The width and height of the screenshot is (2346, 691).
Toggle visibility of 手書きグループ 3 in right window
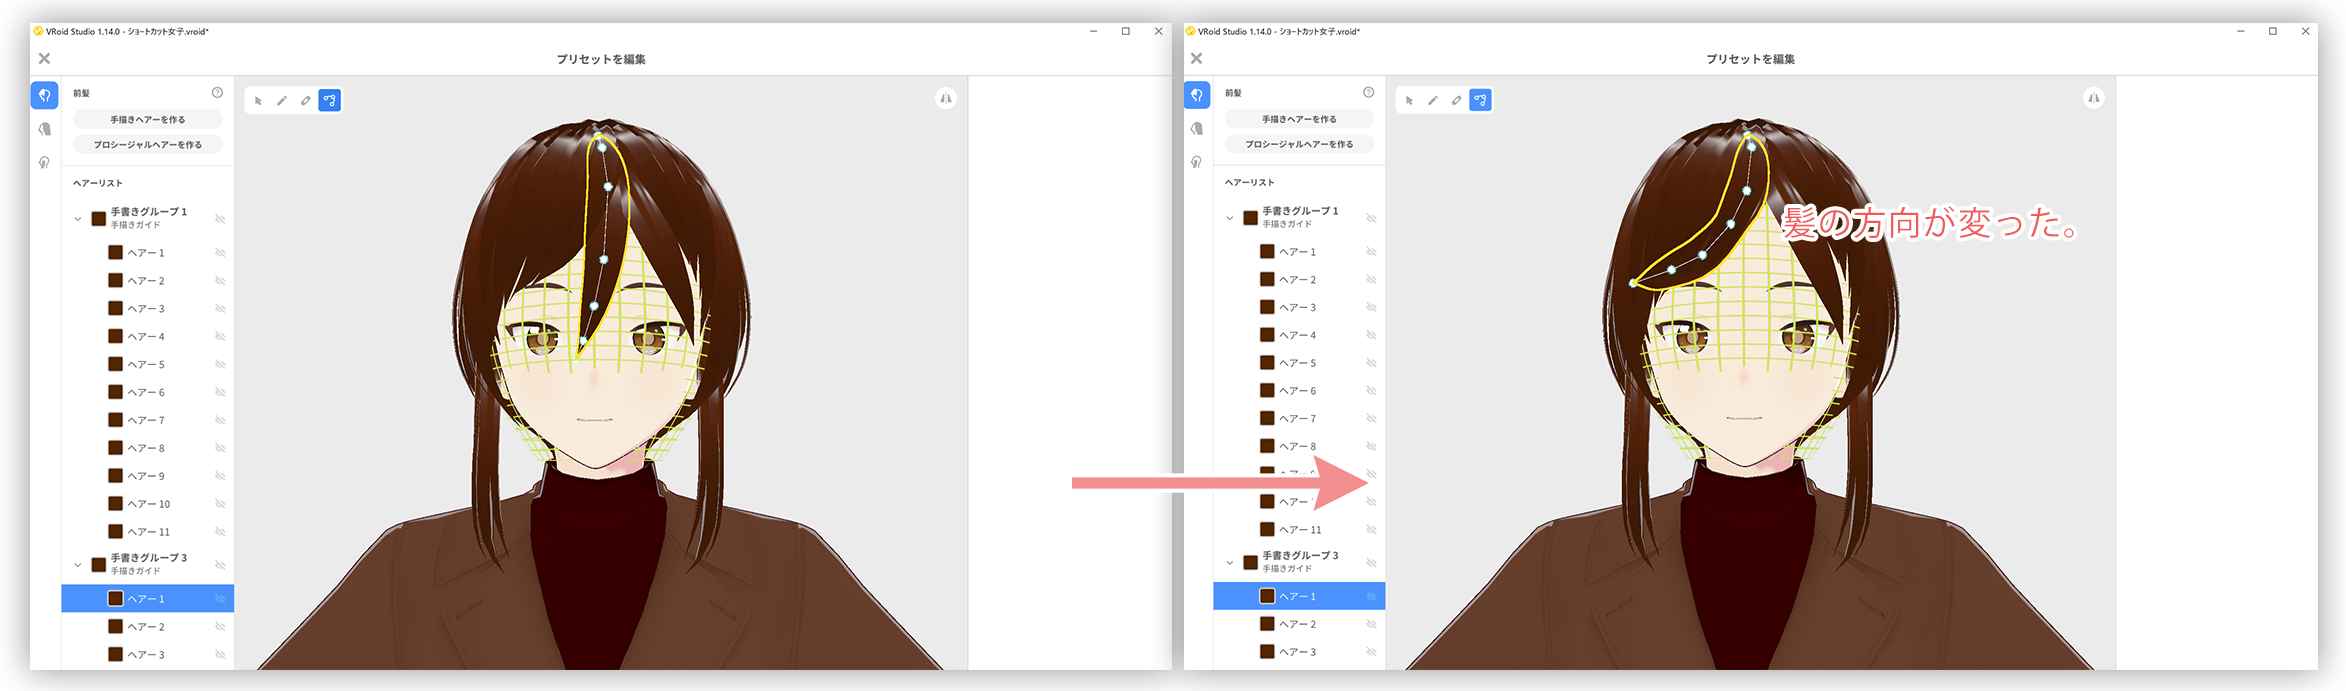pos(1371,562)
